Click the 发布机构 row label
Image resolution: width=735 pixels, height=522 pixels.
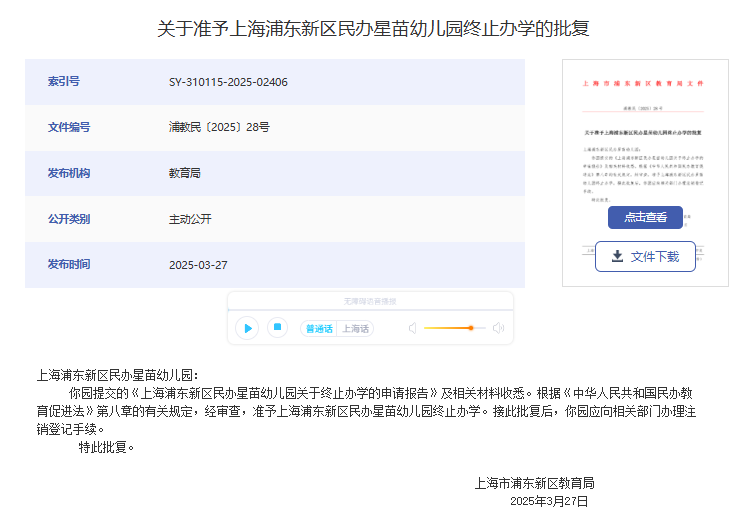[69, 173]
